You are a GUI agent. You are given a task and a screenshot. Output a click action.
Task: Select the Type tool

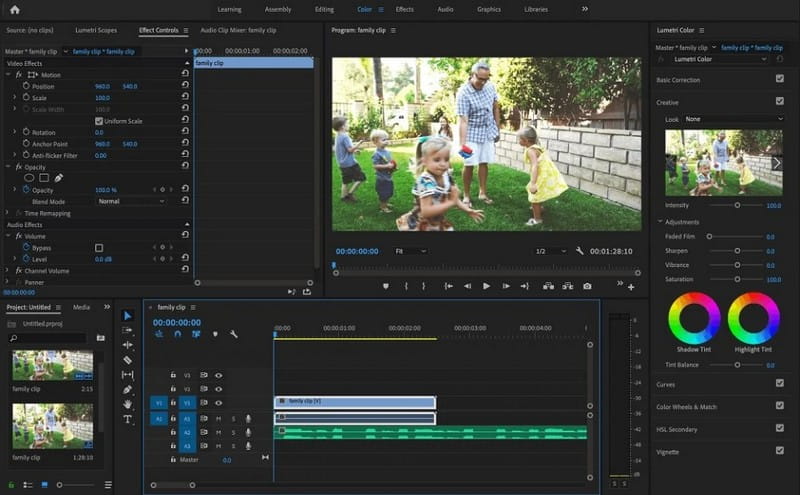[x=127, y=419]
